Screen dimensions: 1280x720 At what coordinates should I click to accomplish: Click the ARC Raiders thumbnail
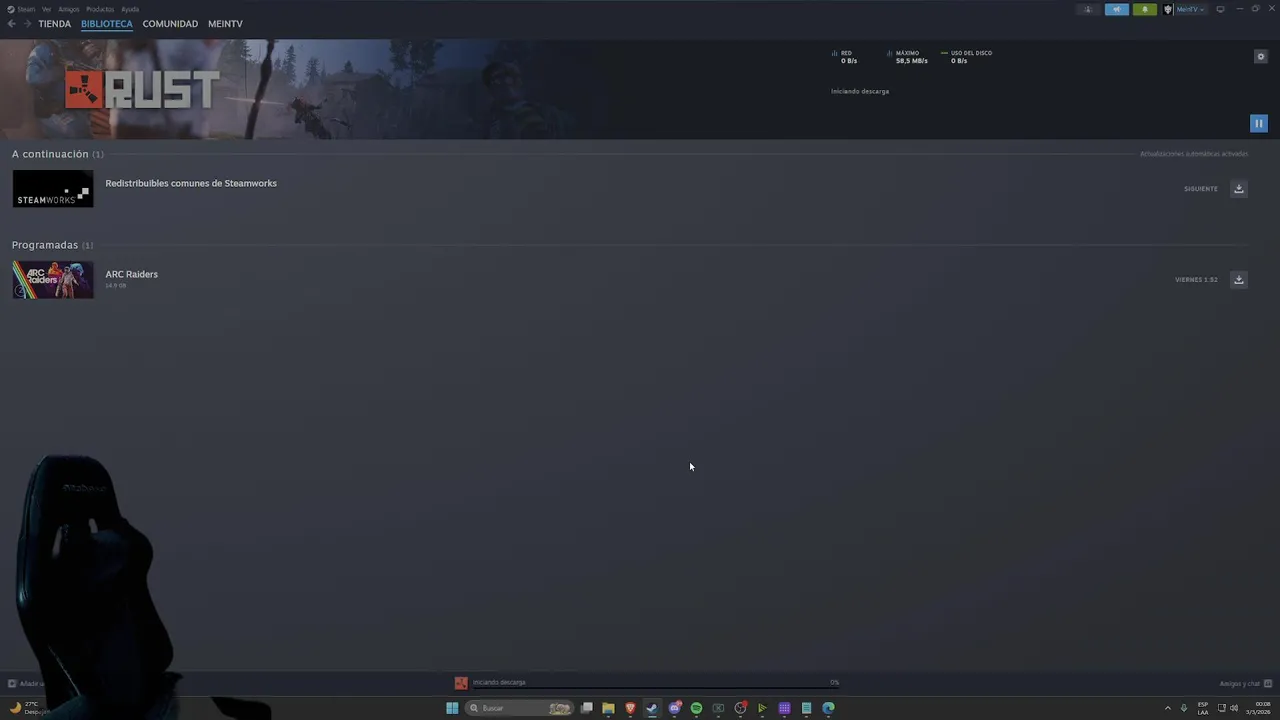(53, 280)
